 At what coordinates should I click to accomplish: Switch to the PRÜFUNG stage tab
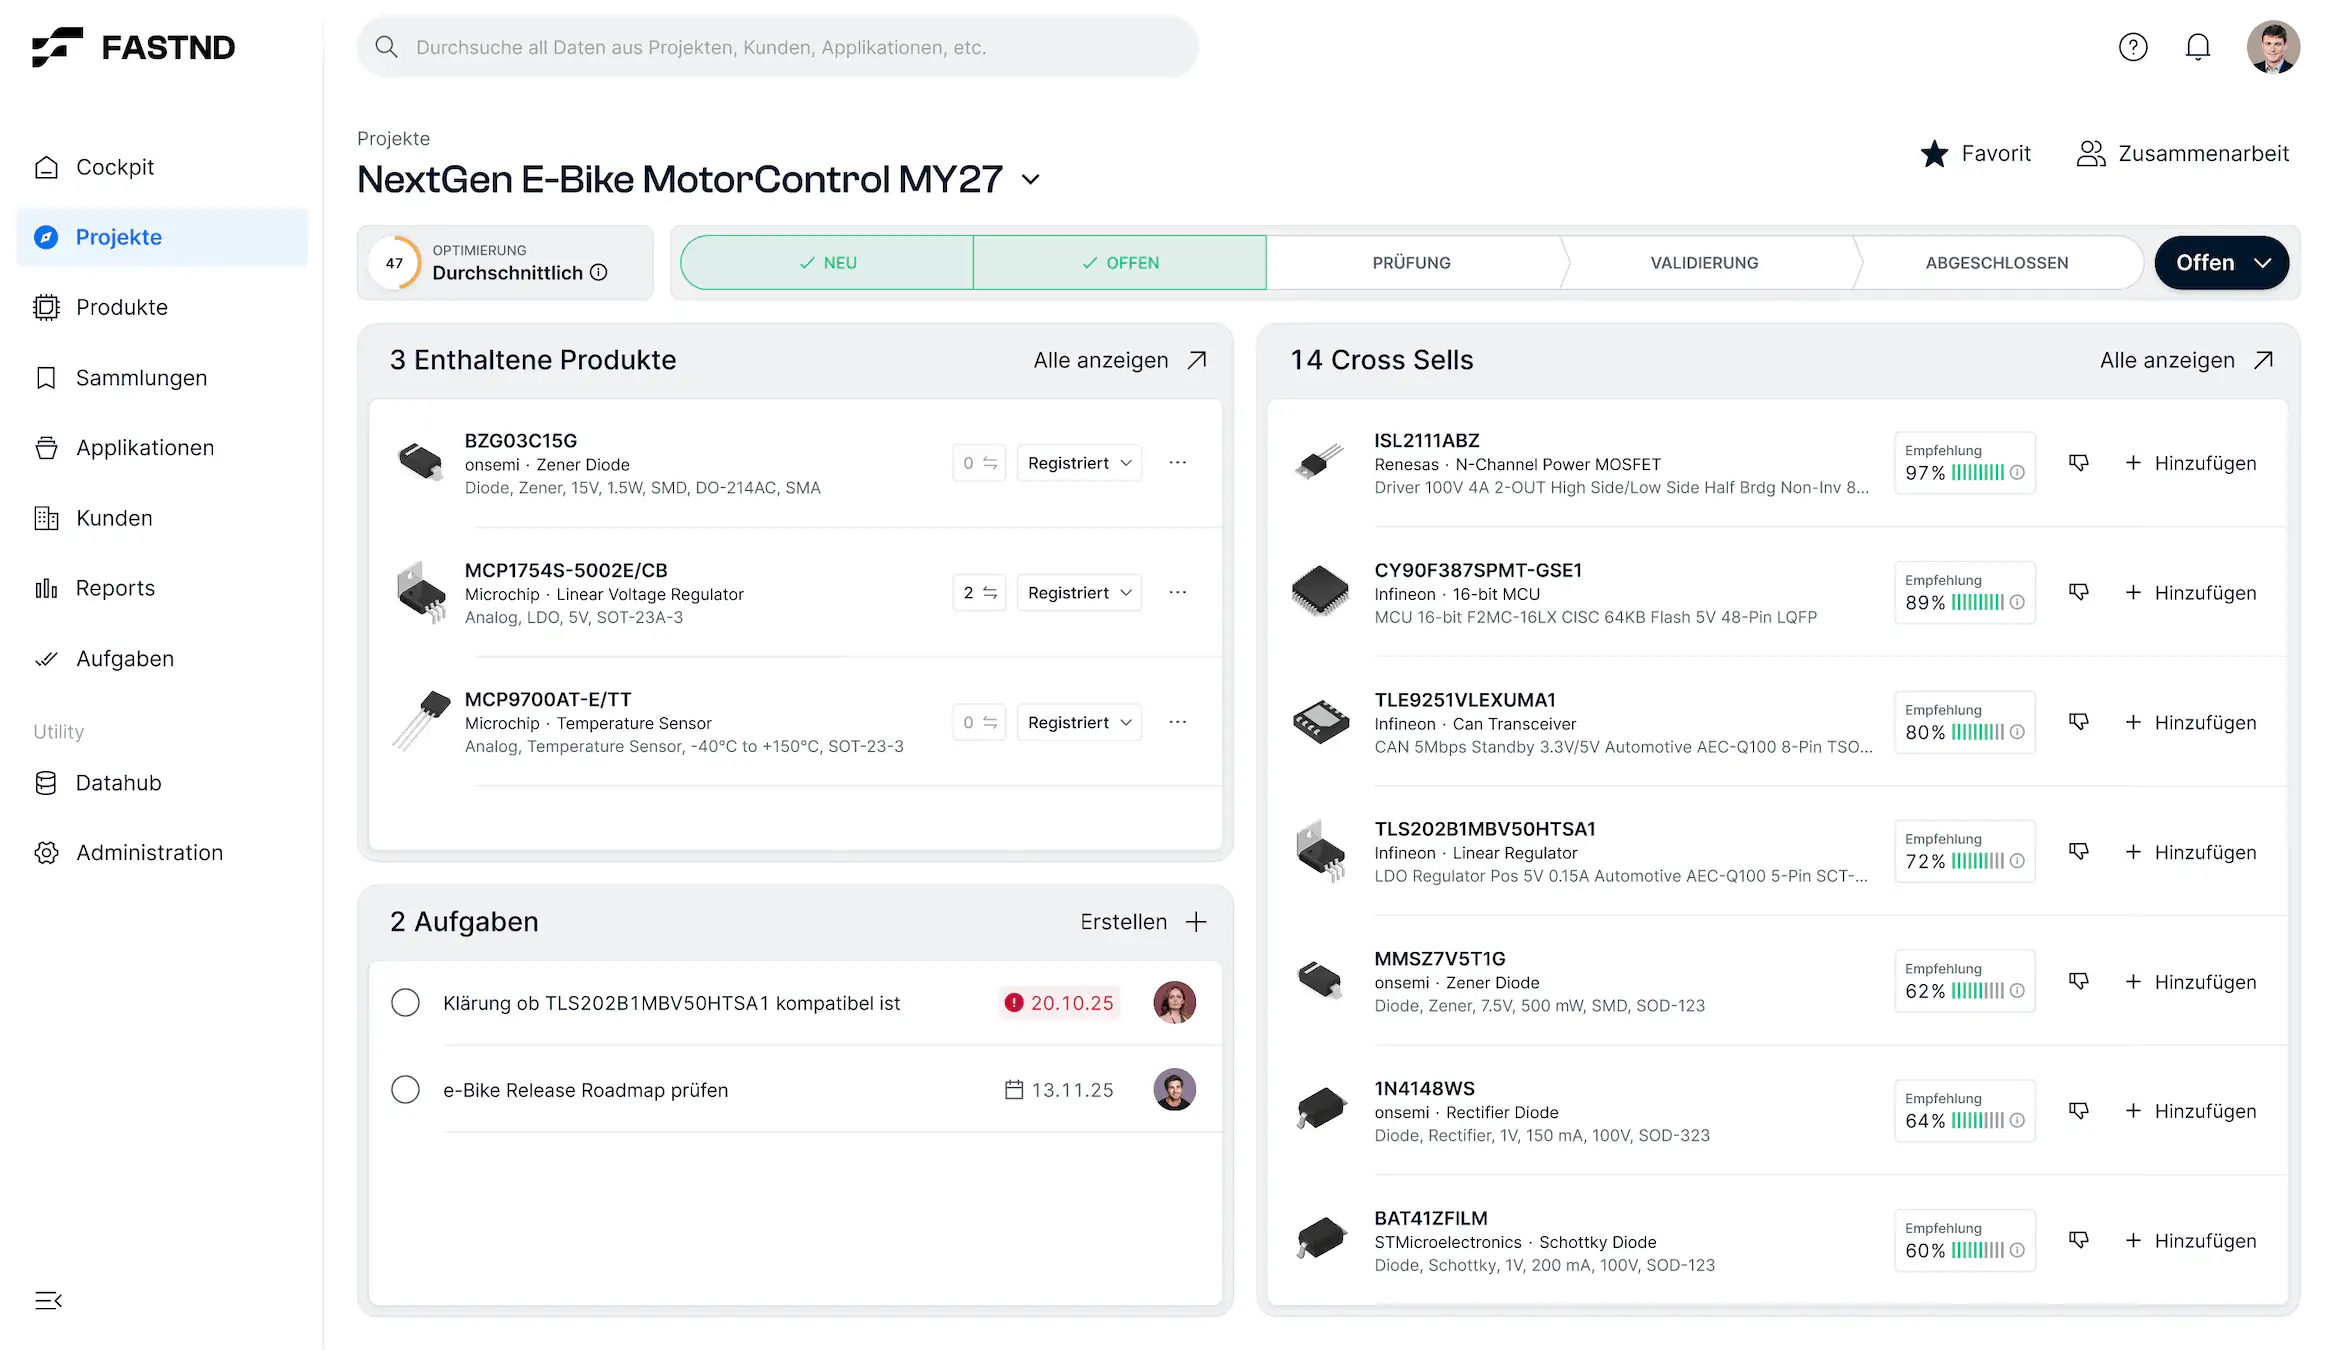click(x=1410, y=262)
